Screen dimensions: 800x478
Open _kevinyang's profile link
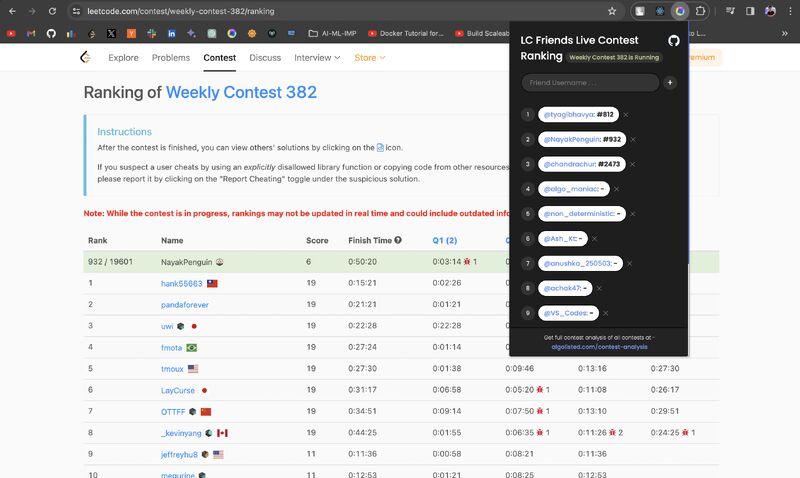click(x=181, y=433)
